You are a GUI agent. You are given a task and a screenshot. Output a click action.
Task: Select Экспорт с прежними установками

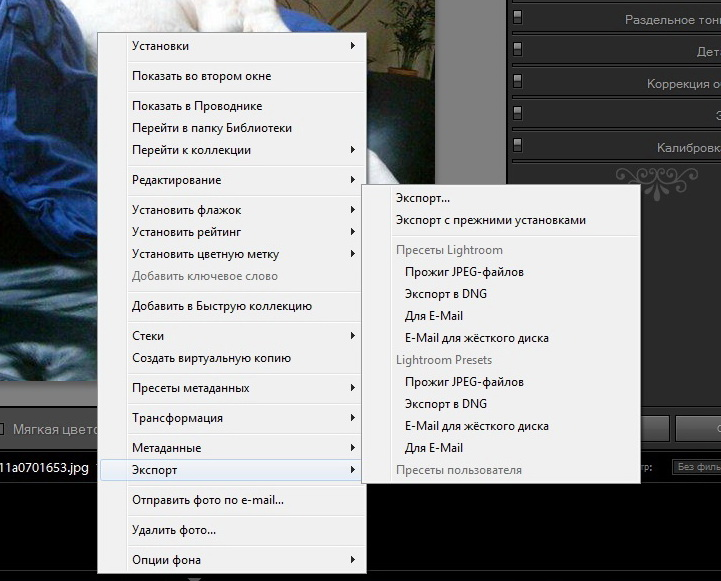490,220
